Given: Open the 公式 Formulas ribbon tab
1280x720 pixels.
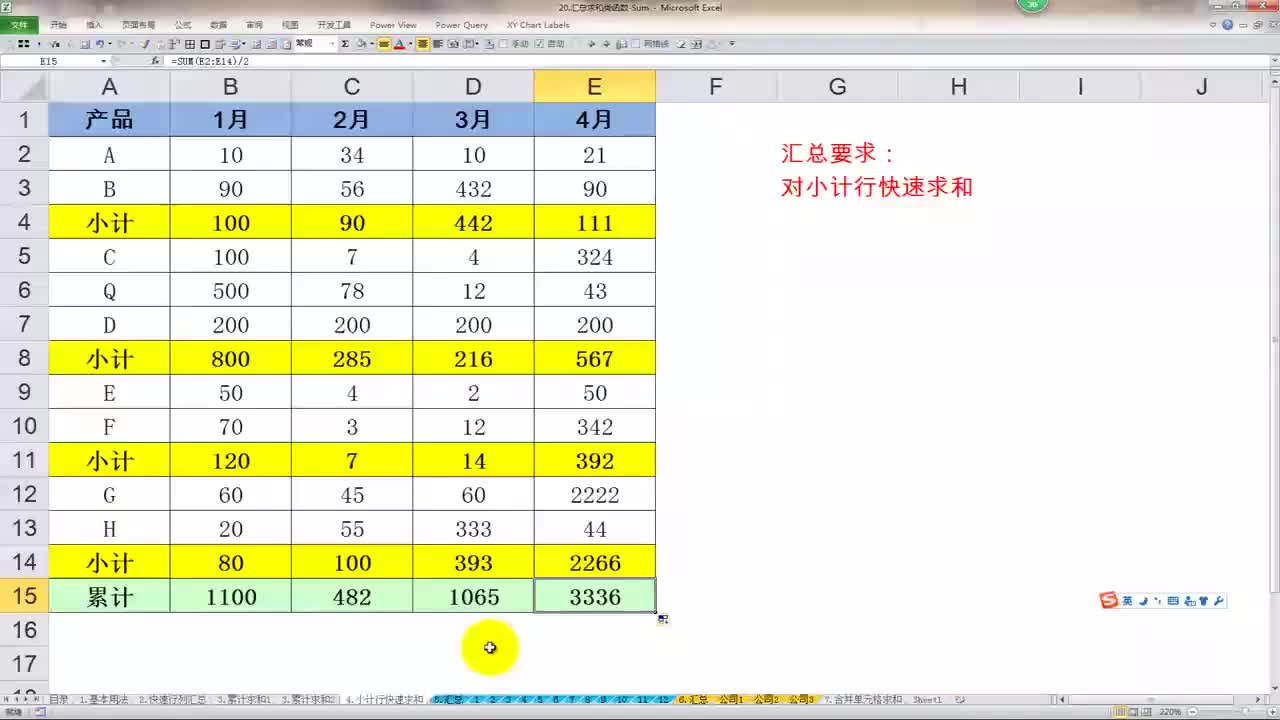Looking at the screenshot, I should point(182,25).
